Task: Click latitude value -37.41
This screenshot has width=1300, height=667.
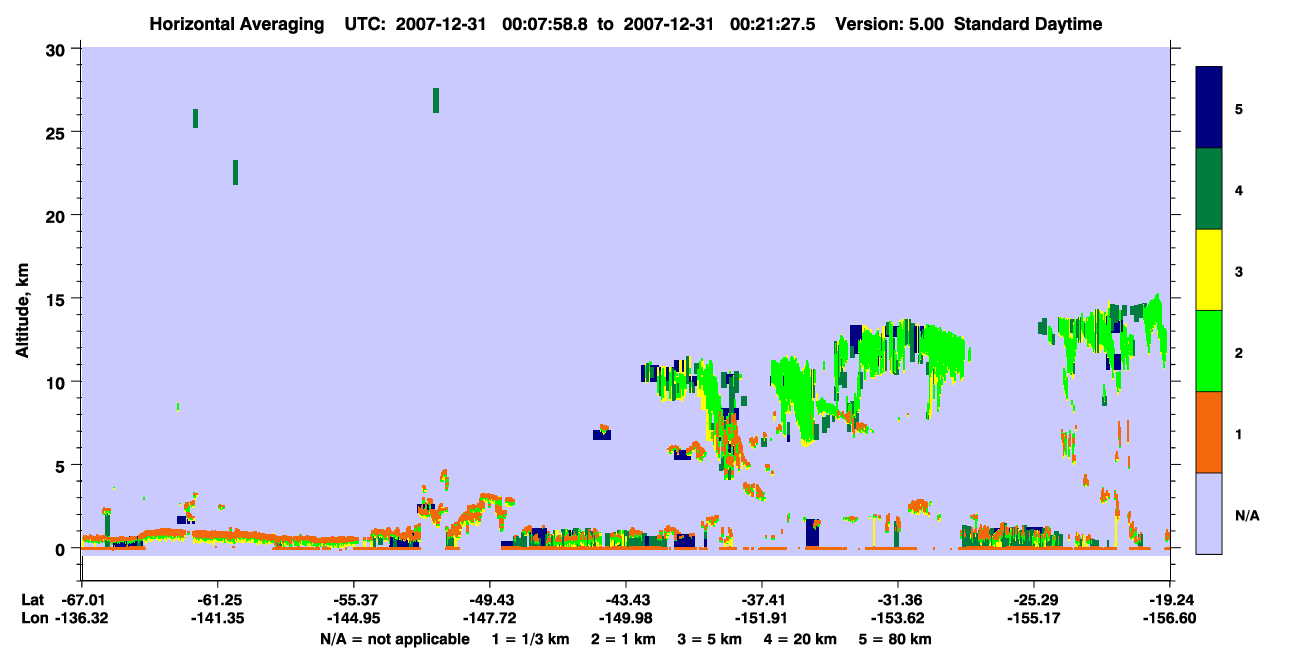Action: tap(762, 600)
